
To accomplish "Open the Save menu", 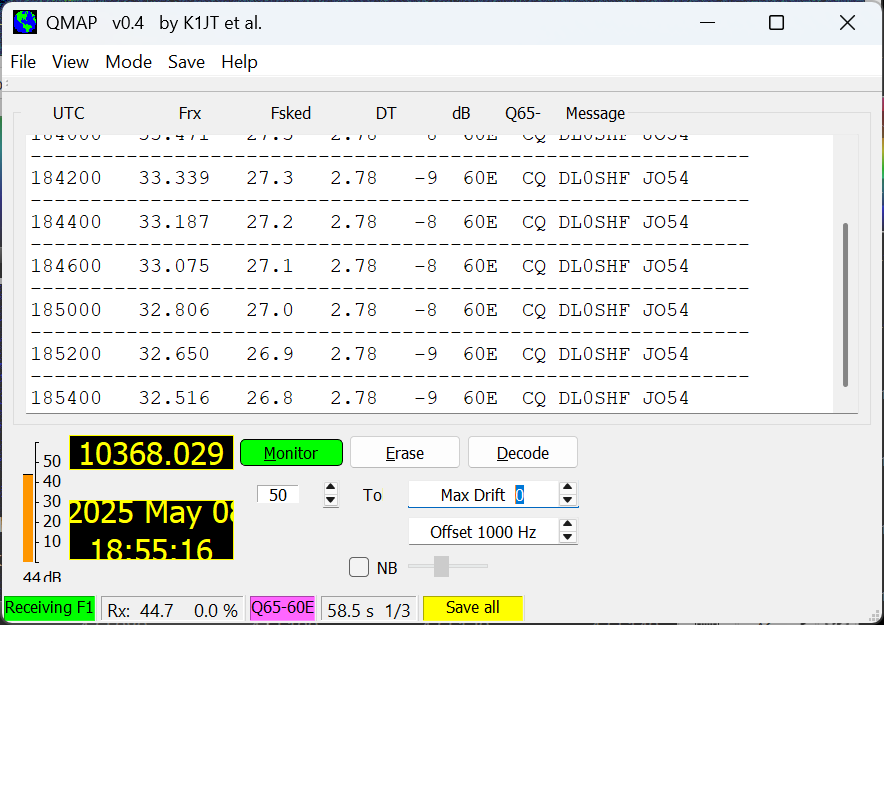I will click(x=186, y=61).
